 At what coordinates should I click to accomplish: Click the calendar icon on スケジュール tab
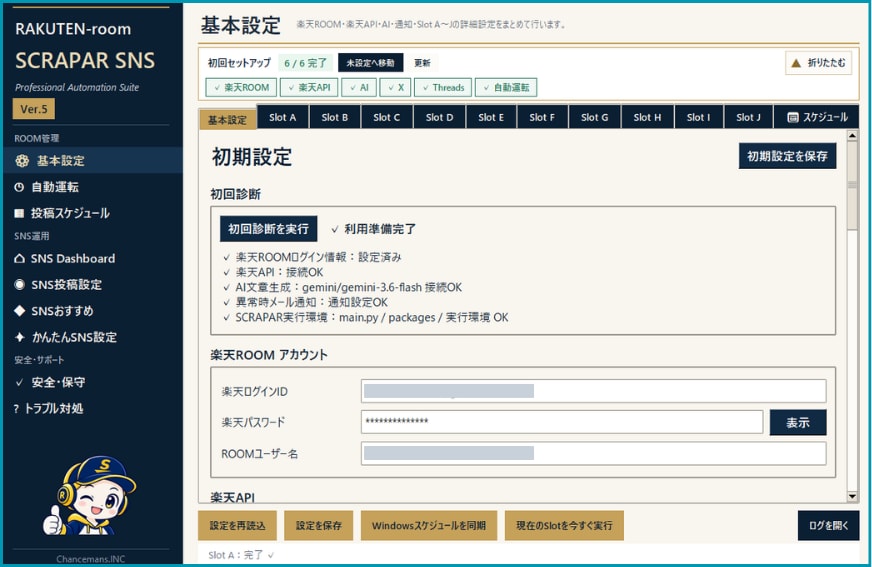point(793,117)
